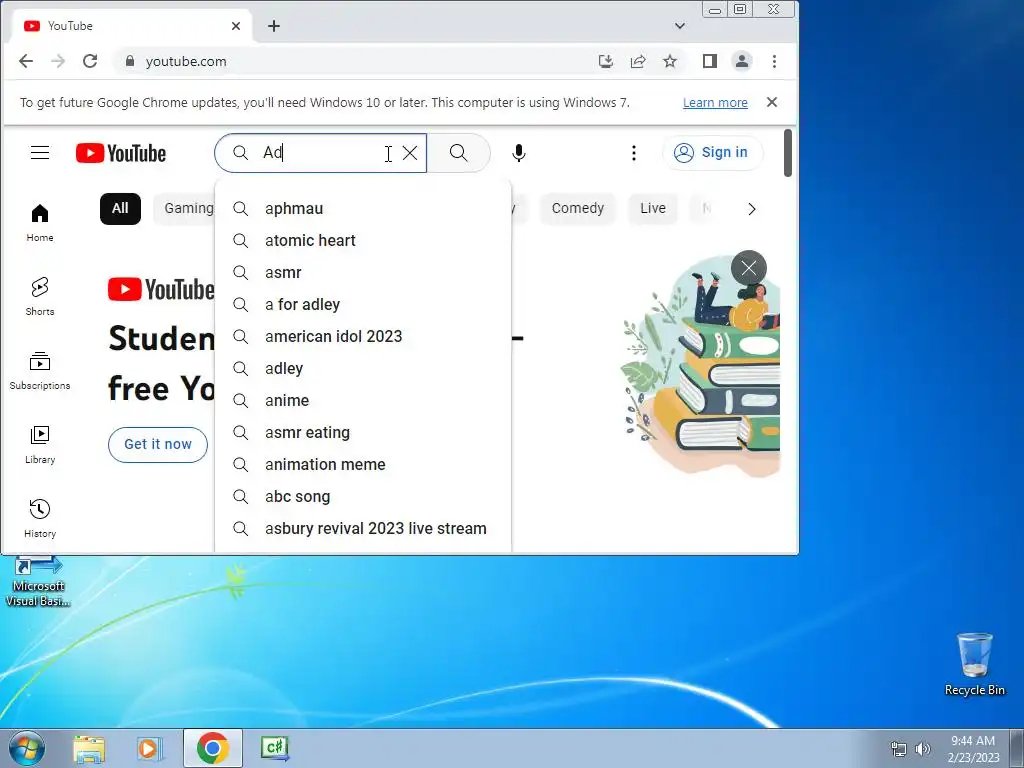Close the YouTube tab
This screenshot has width=1024, height=768.
click(x=236, y=26)
